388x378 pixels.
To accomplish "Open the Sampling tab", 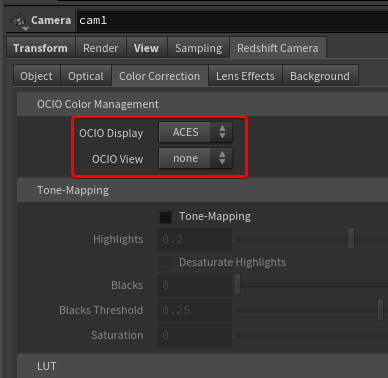I will click(x=198, y=48).
